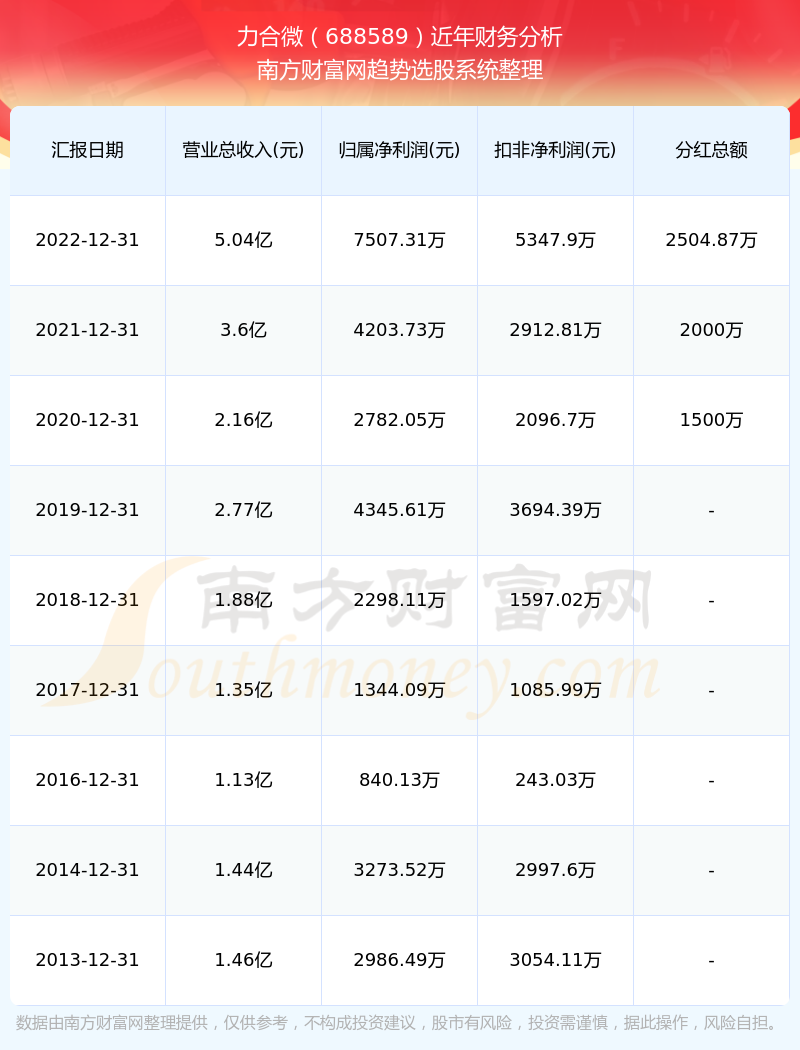
Task: Click the date cell 2016-12-31
Action: [x=88, y=780]
